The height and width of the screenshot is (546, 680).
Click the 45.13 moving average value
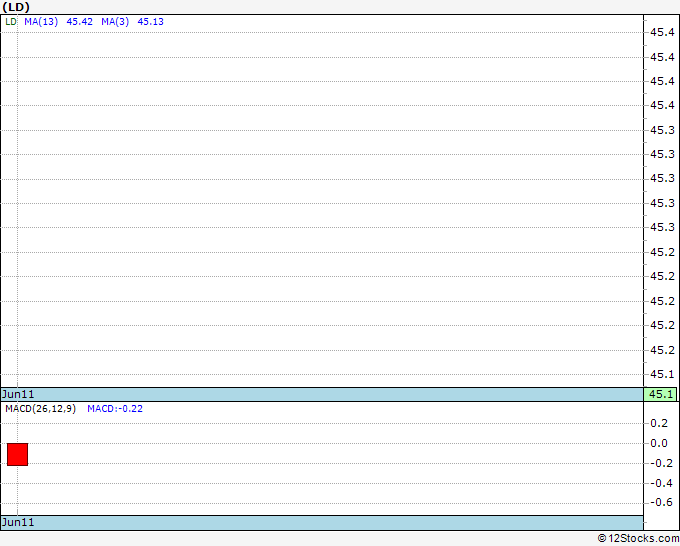pyautogui.click(x=150, y=22)
